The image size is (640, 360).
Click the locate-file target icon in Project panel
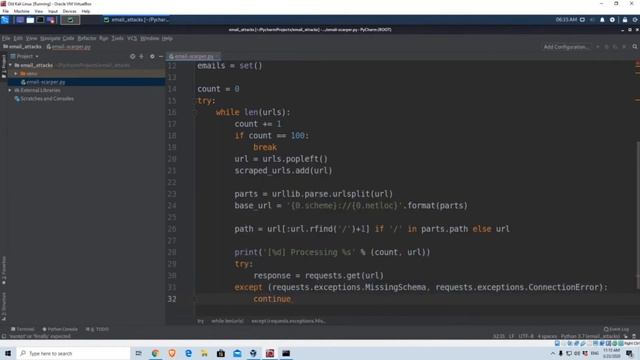tap(132, 56)
